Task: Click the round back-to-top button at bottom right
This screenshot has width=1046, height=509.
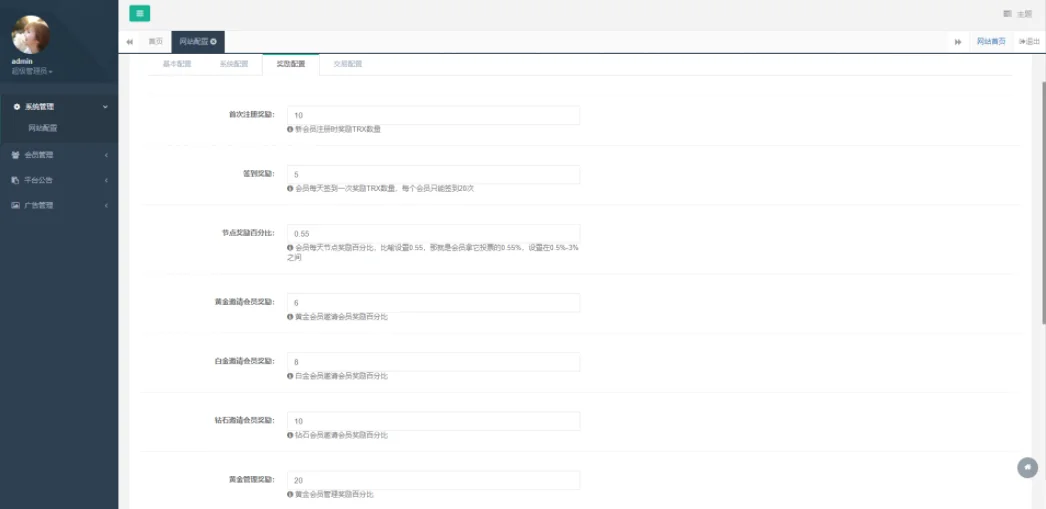Action: click(x=1026, y=467)
